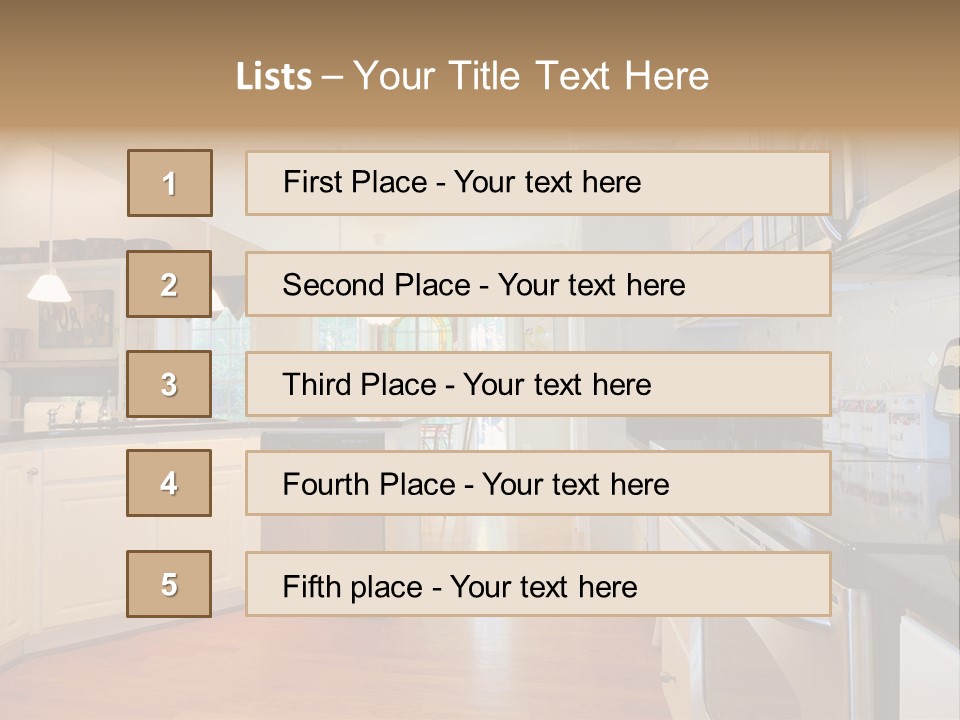Viewport: 960px width, 720px height.
Task: Select the "Second Place - Your text here" box
Action: pyautogui.click(x=538, y=284)
